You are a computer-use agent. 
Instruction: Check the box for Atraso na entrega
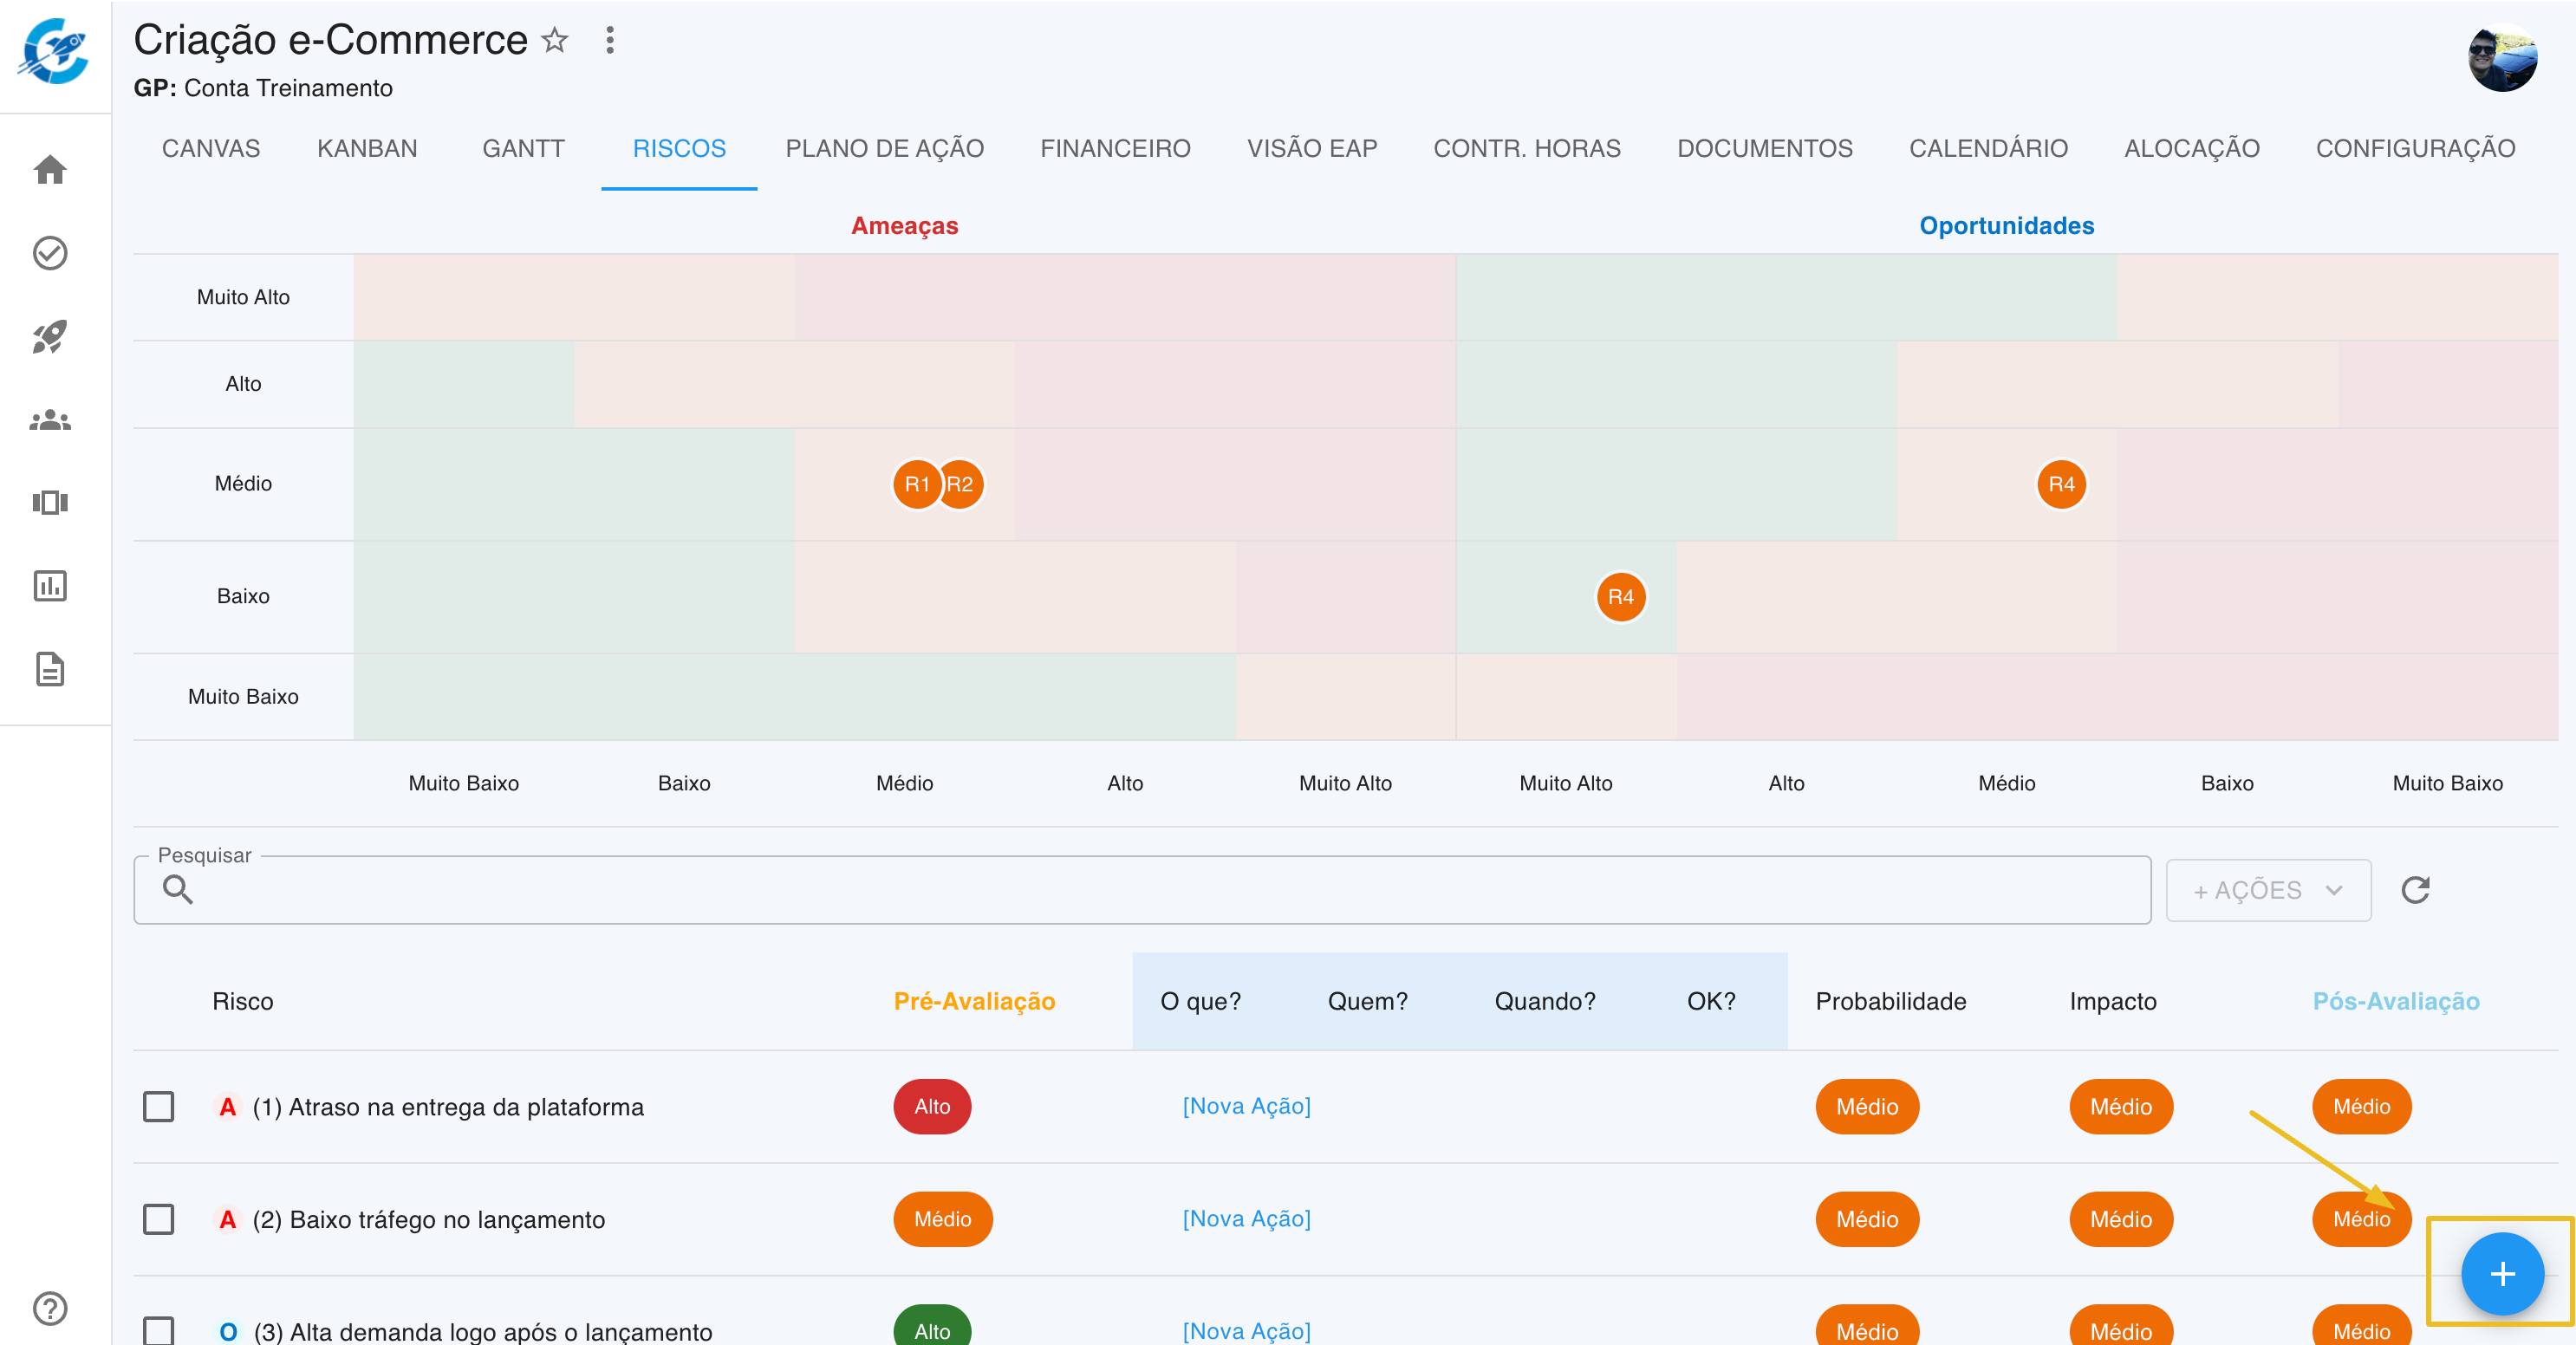158,1106
